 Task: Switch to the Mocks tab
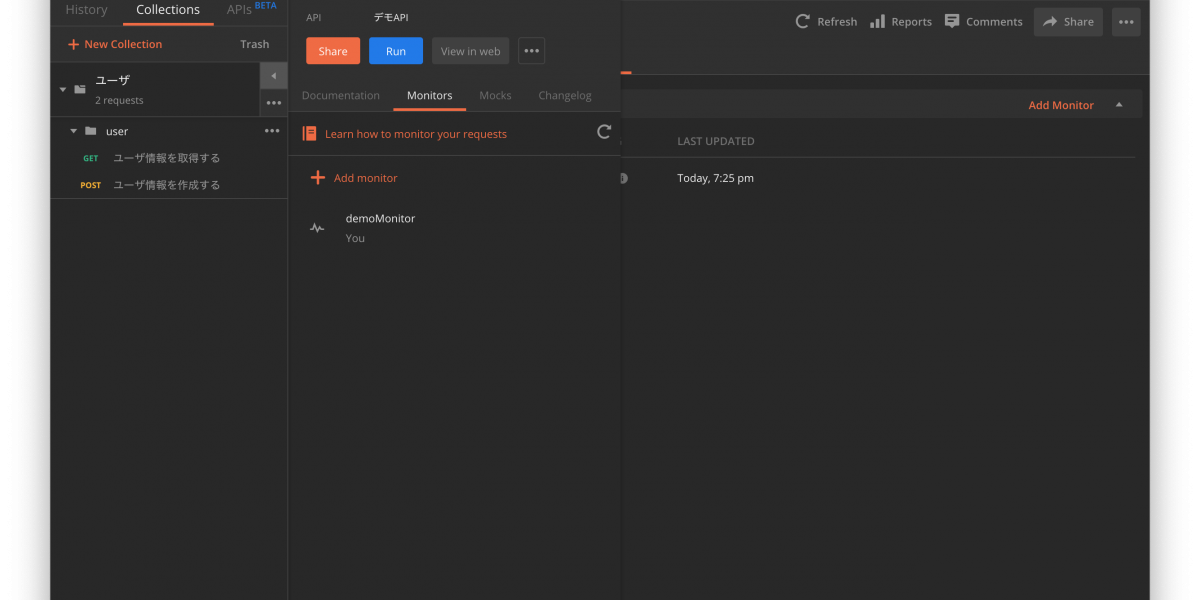(495, 96)
